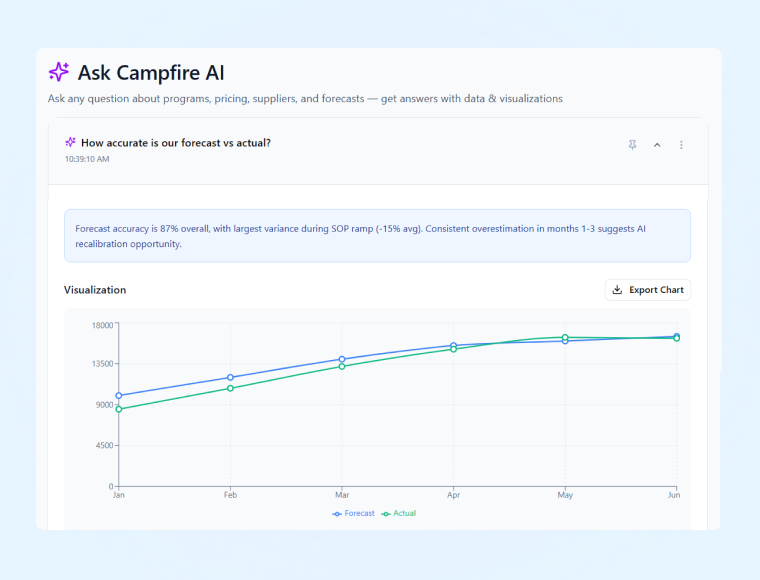Open the three-dot options menu
The height and width of the screenshot is (580, 760).
tap(681, 145)
